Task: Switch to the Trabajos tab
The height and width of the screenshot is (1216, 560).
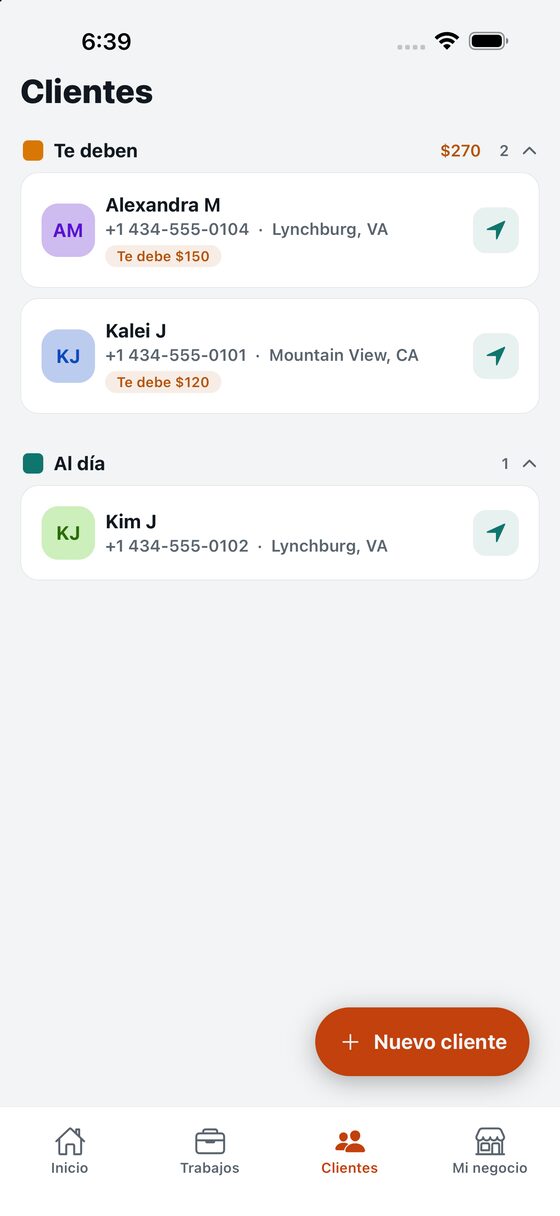Action: [210, 1151]
